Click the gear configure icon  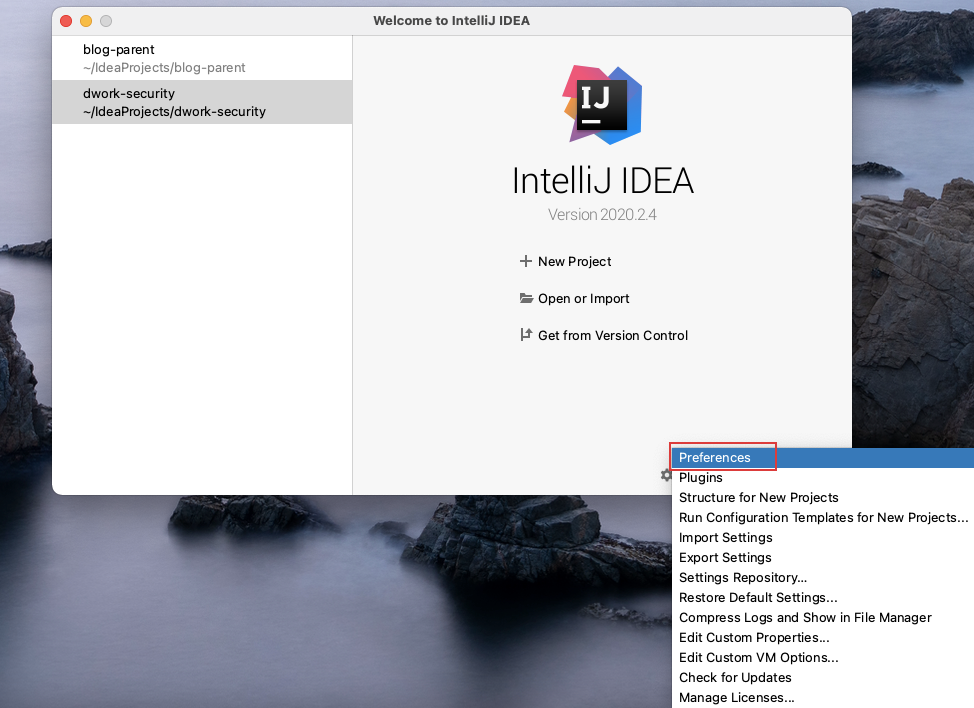tap(666, 475)
